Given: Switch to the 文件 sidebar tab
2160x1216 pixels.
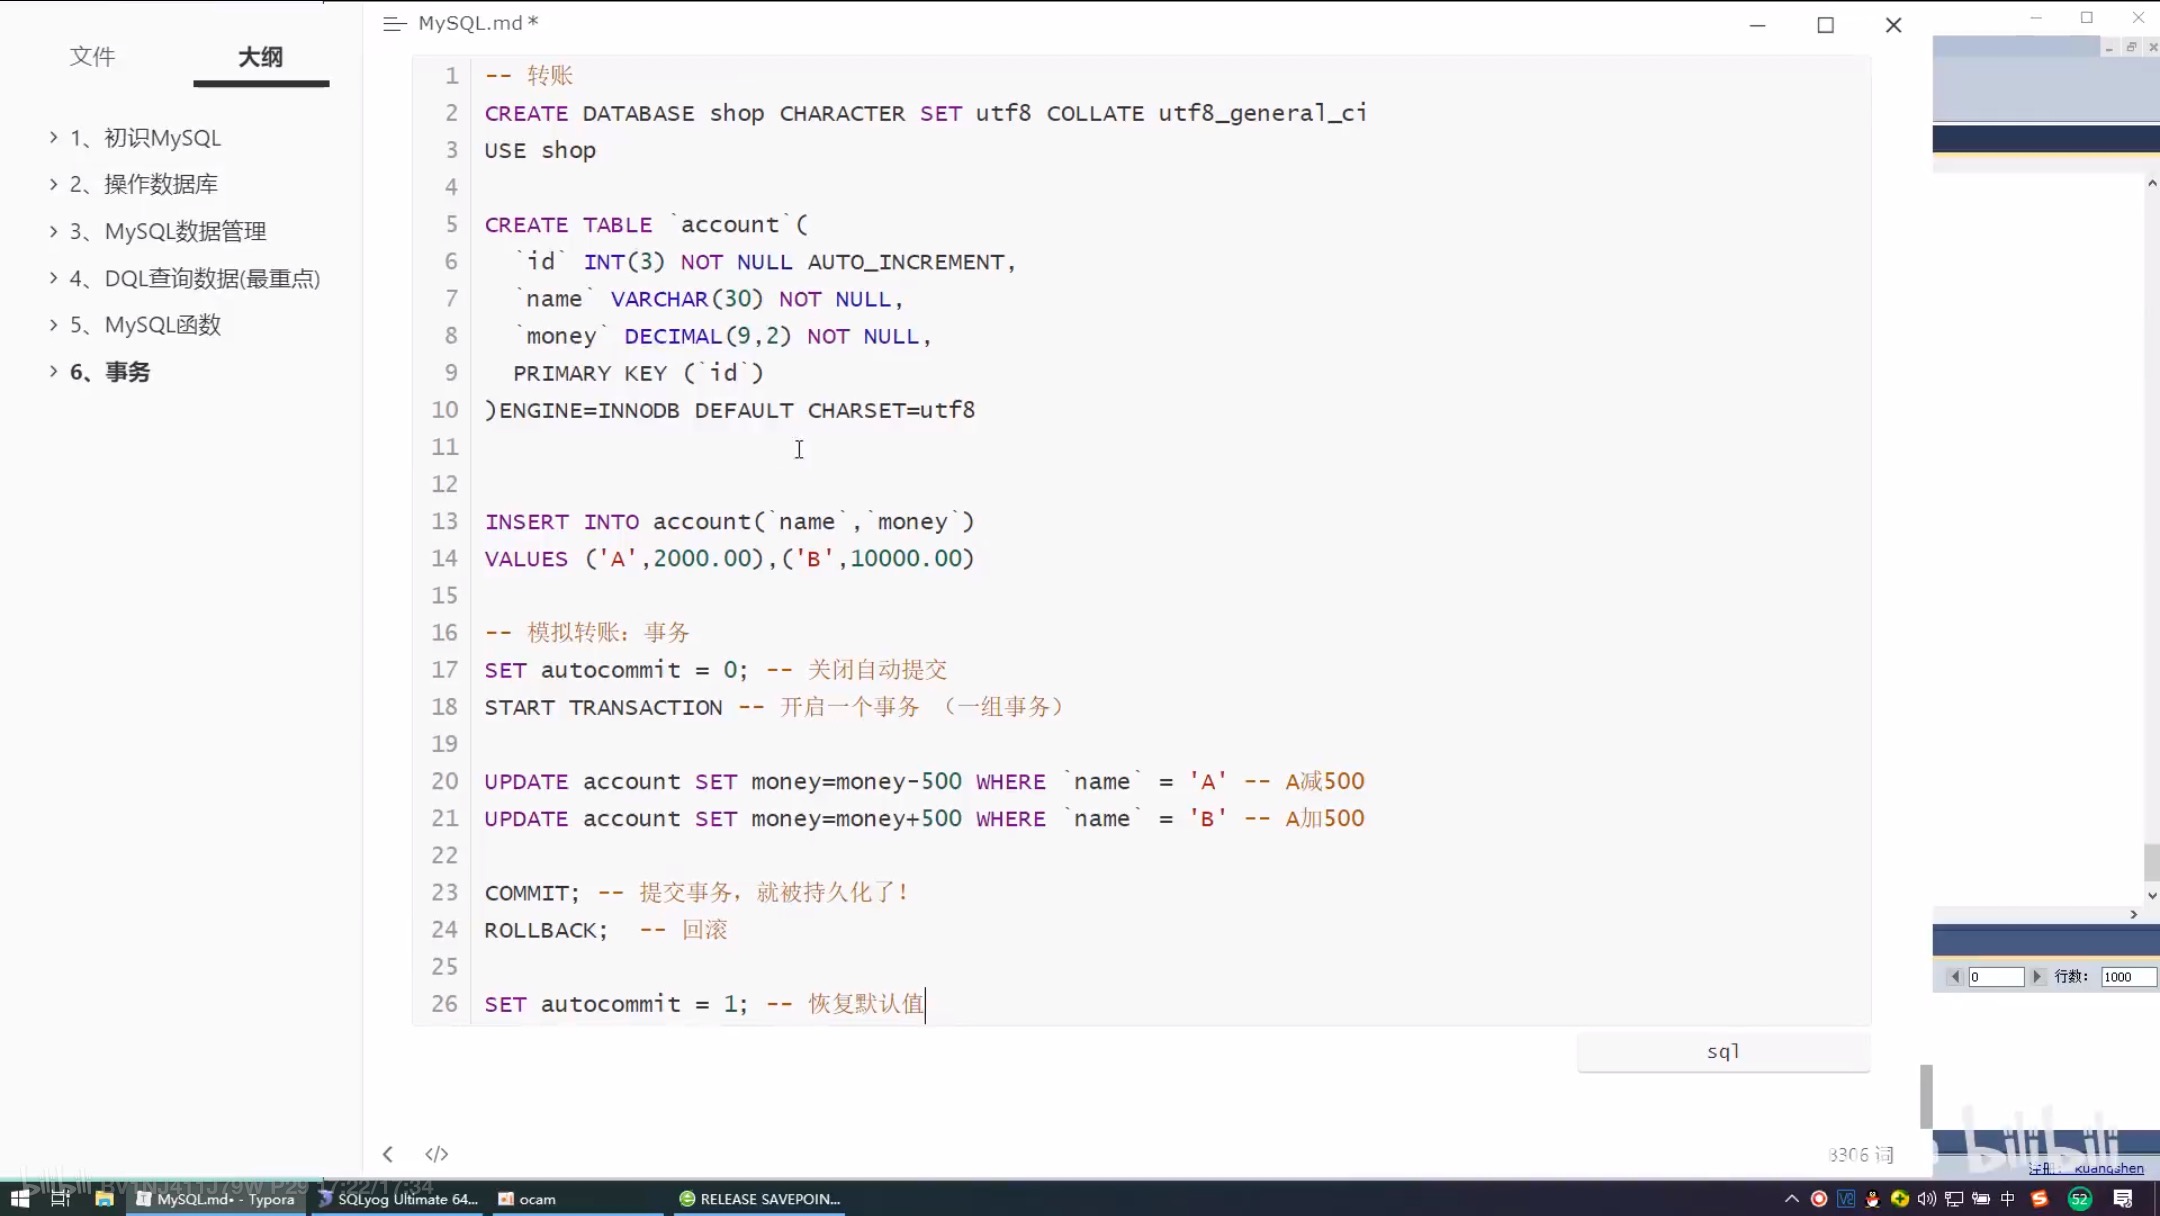Looking at the screenshot, I should point(92,57).
